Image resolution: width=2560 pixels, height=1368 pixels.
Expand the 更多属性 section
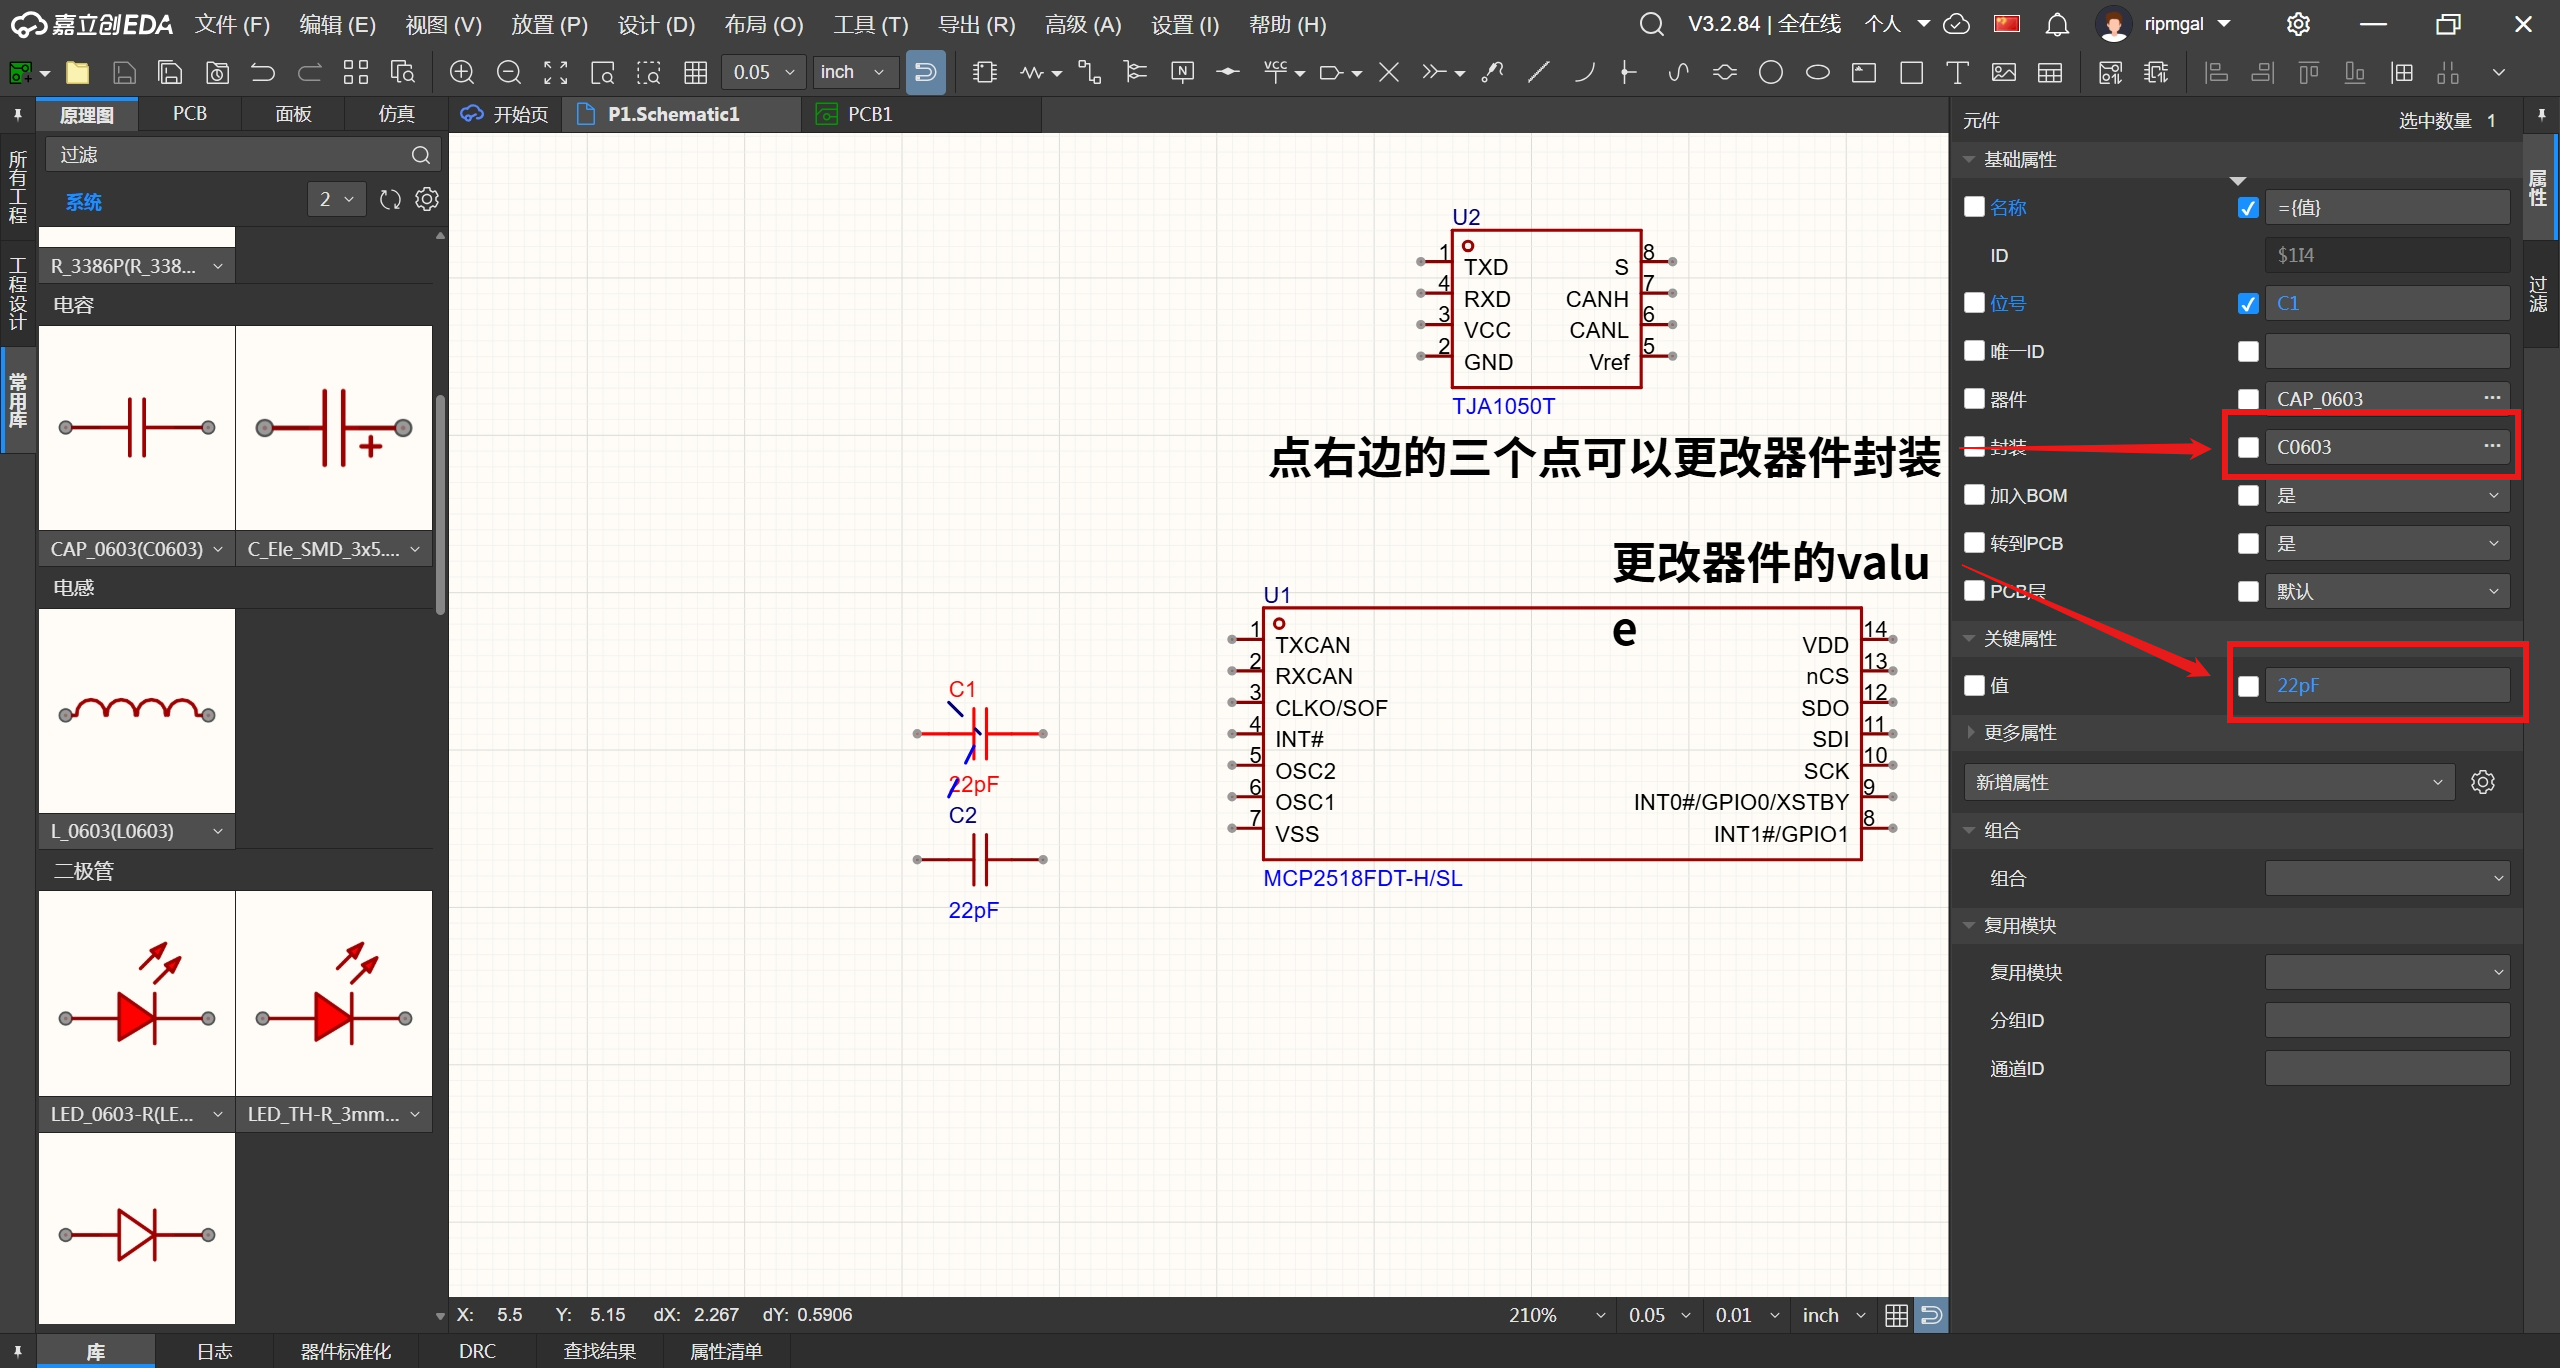pos(2020,733)
